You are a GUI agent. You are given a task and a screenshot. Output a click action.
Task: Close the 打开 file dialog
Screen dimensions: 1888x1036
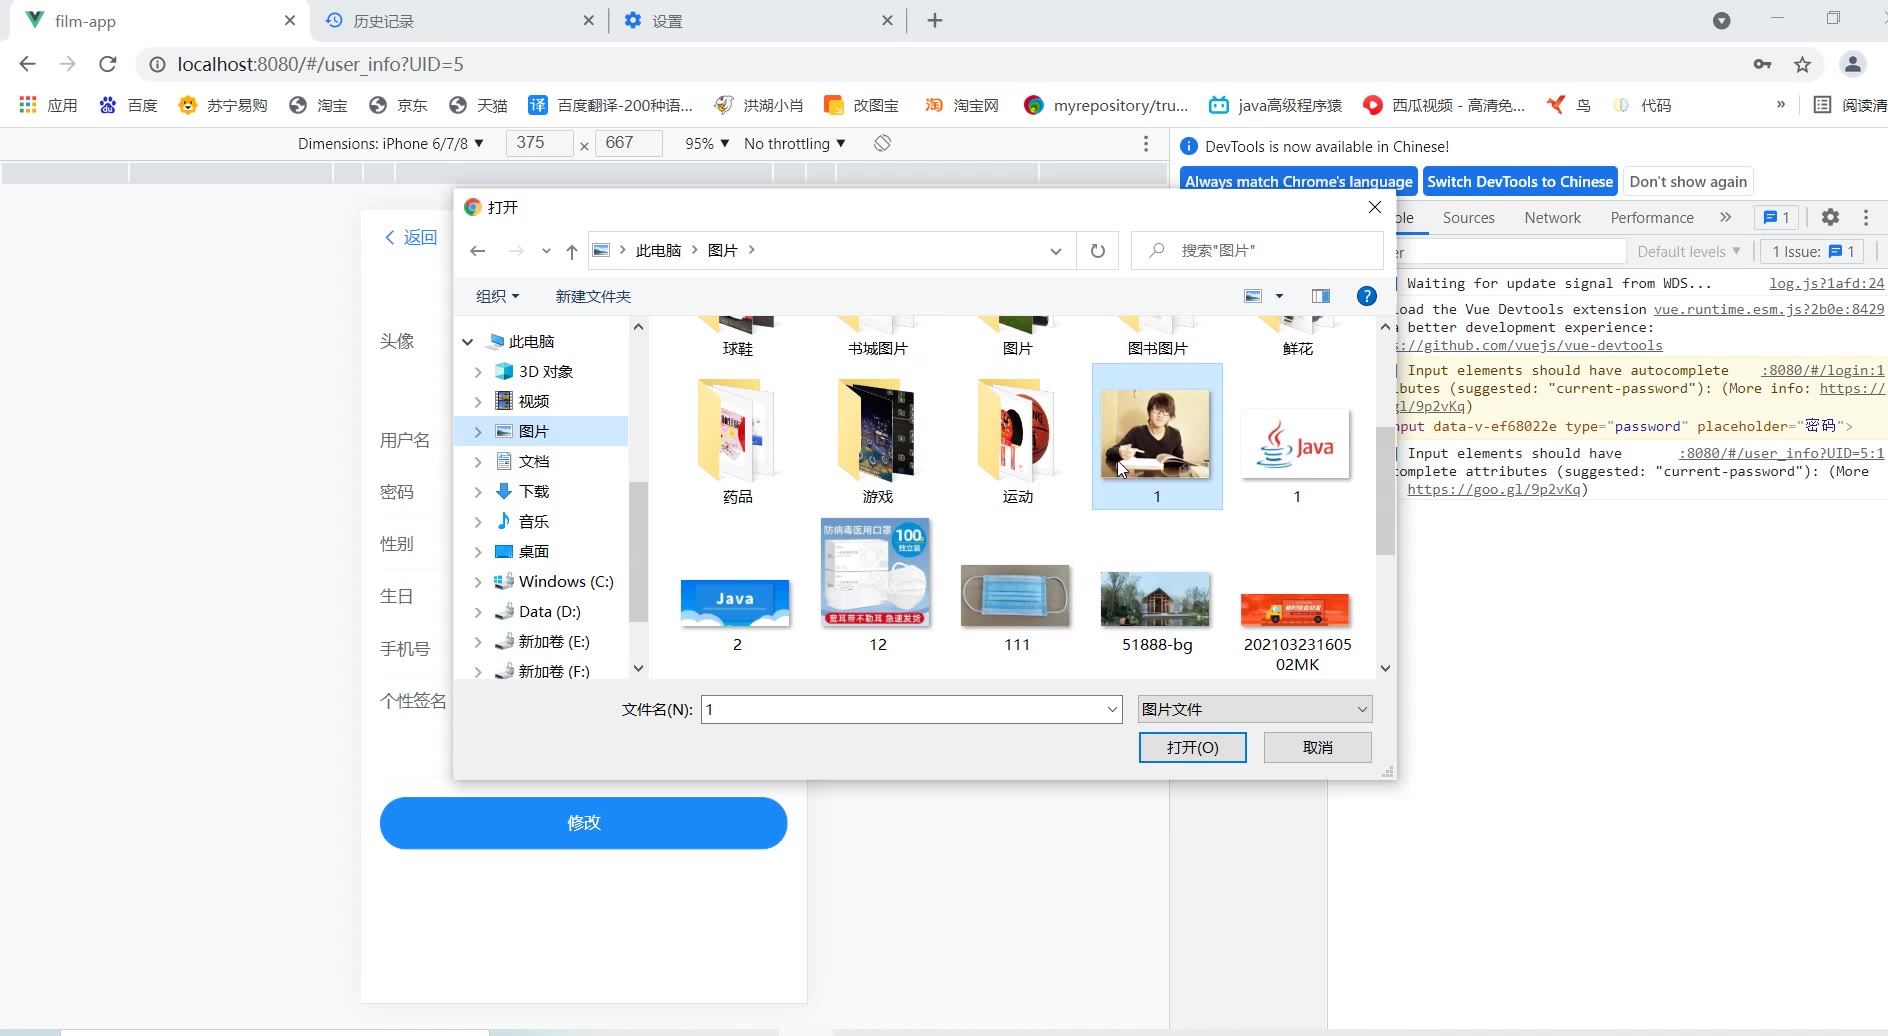pos(1375,207)
